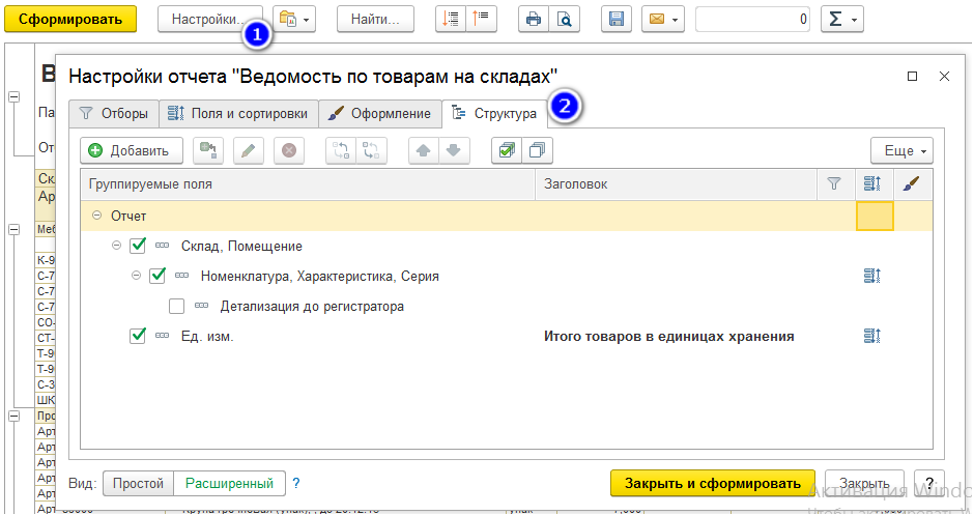
Task: Uncheck the Ед. изм. checkbox
Action: [x=138, y=336]
